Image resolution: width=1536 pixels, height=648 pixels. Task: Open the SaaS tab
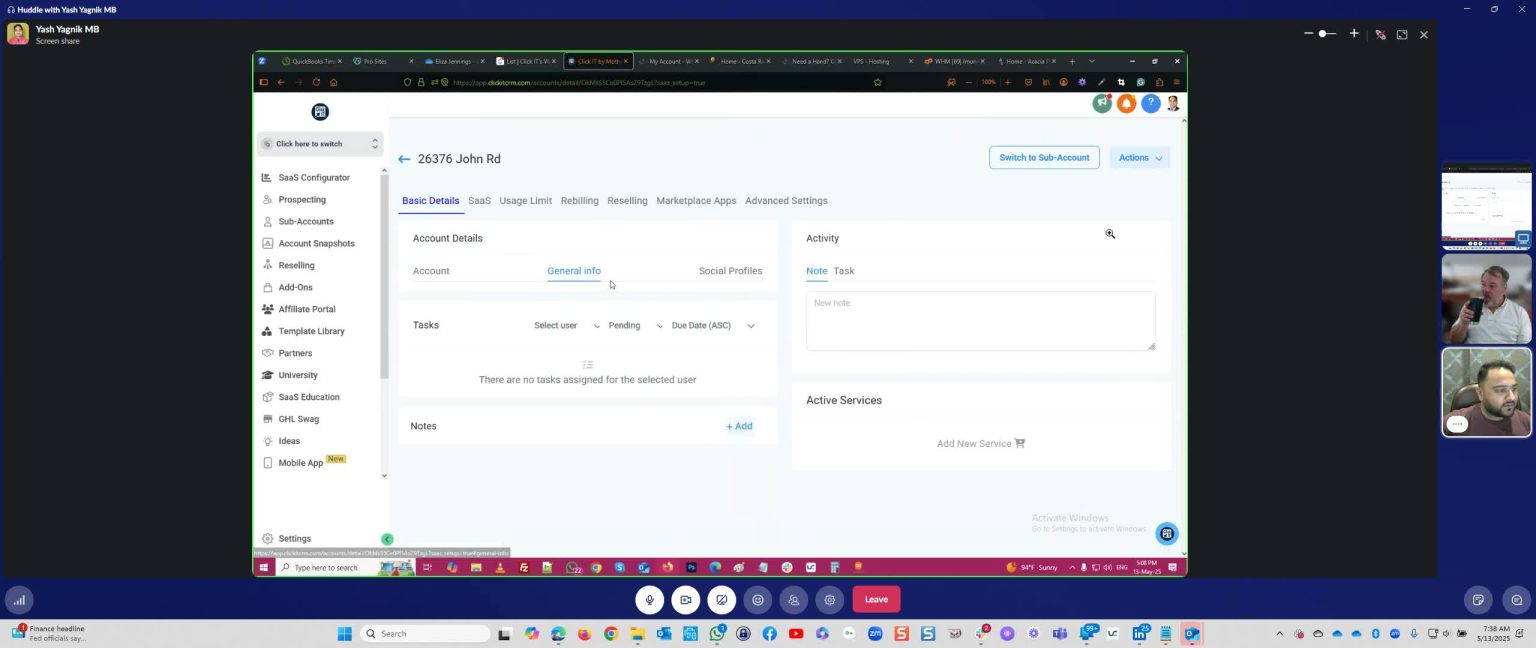click(479, 201)
